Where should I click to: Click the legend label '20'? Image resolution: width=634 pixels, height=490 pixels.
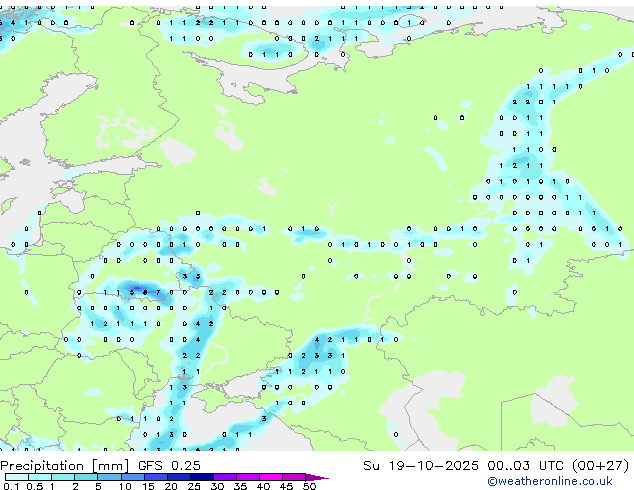[x=171, y=486]
